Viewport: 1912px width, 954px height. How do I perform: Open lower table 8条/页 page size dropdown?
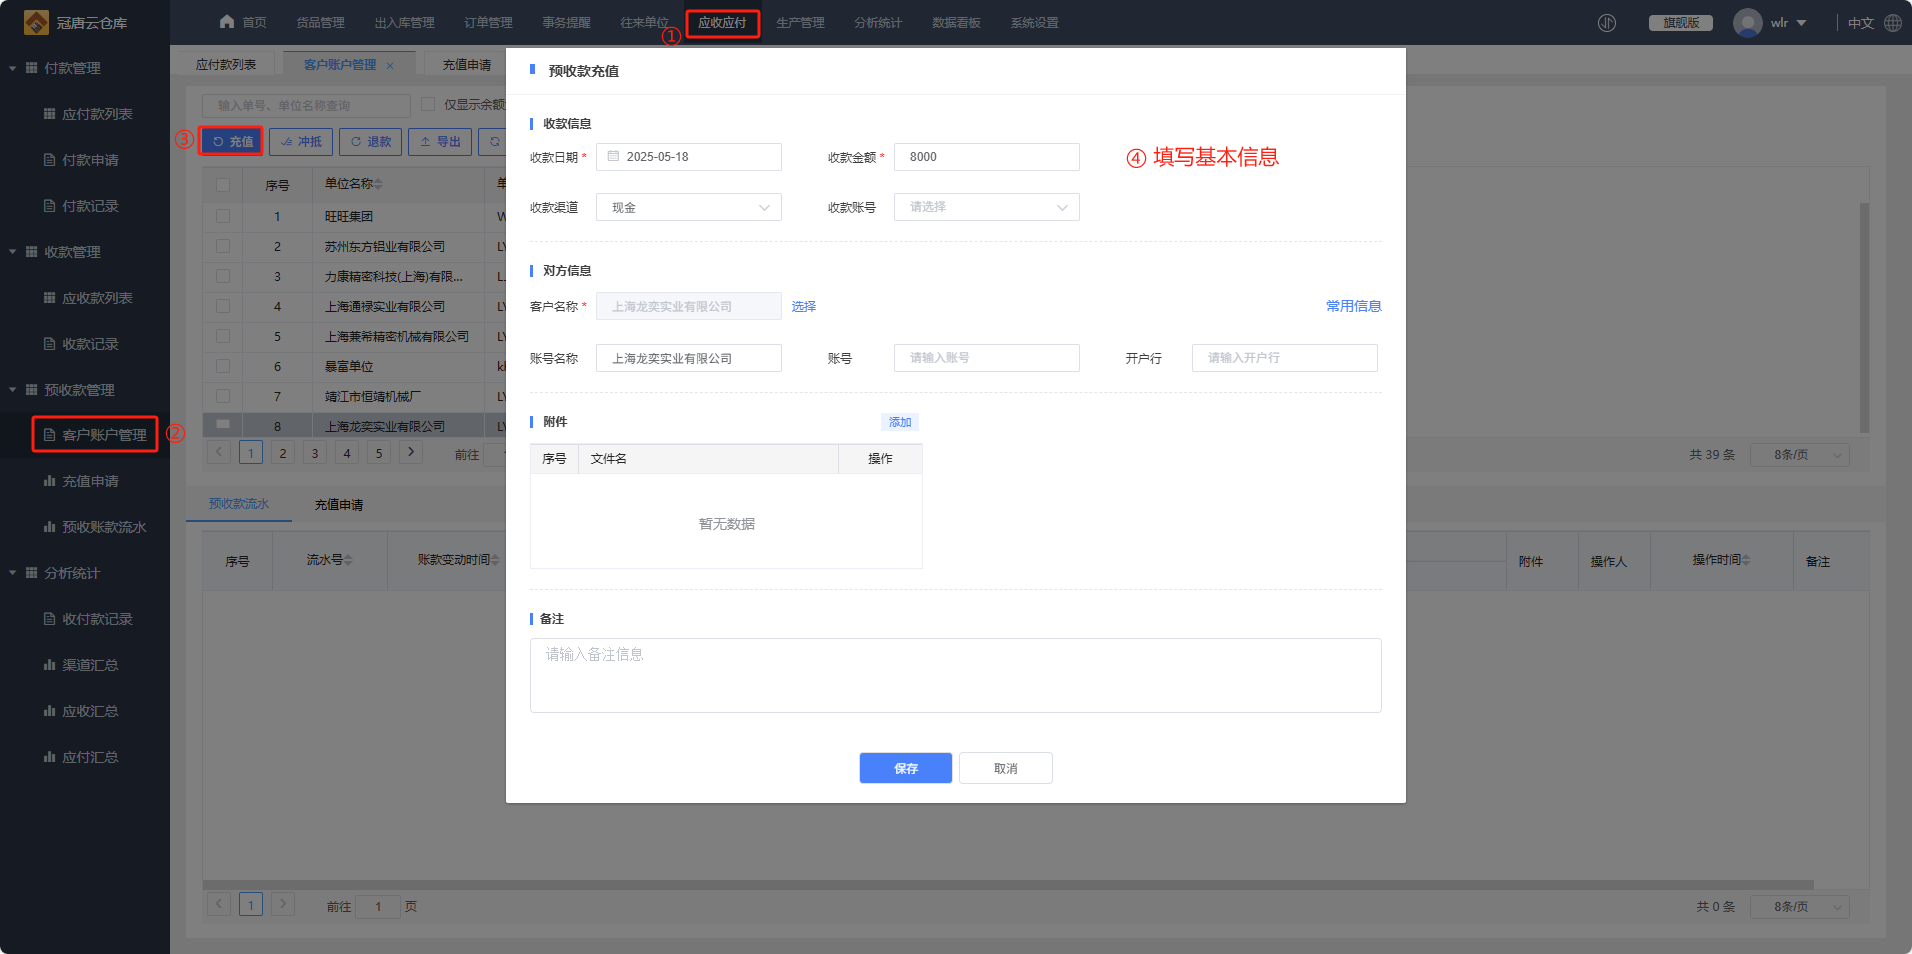tap(1800, 907)
